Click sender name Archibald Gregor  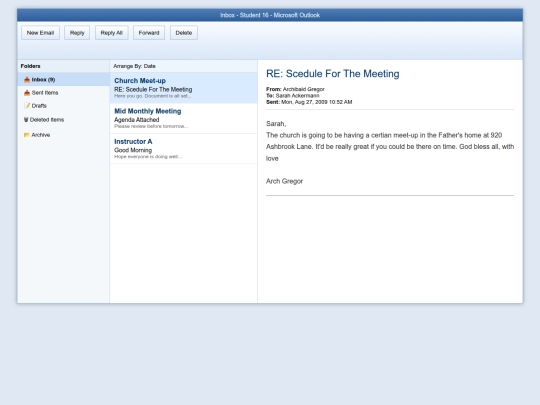tap(303, 89)
